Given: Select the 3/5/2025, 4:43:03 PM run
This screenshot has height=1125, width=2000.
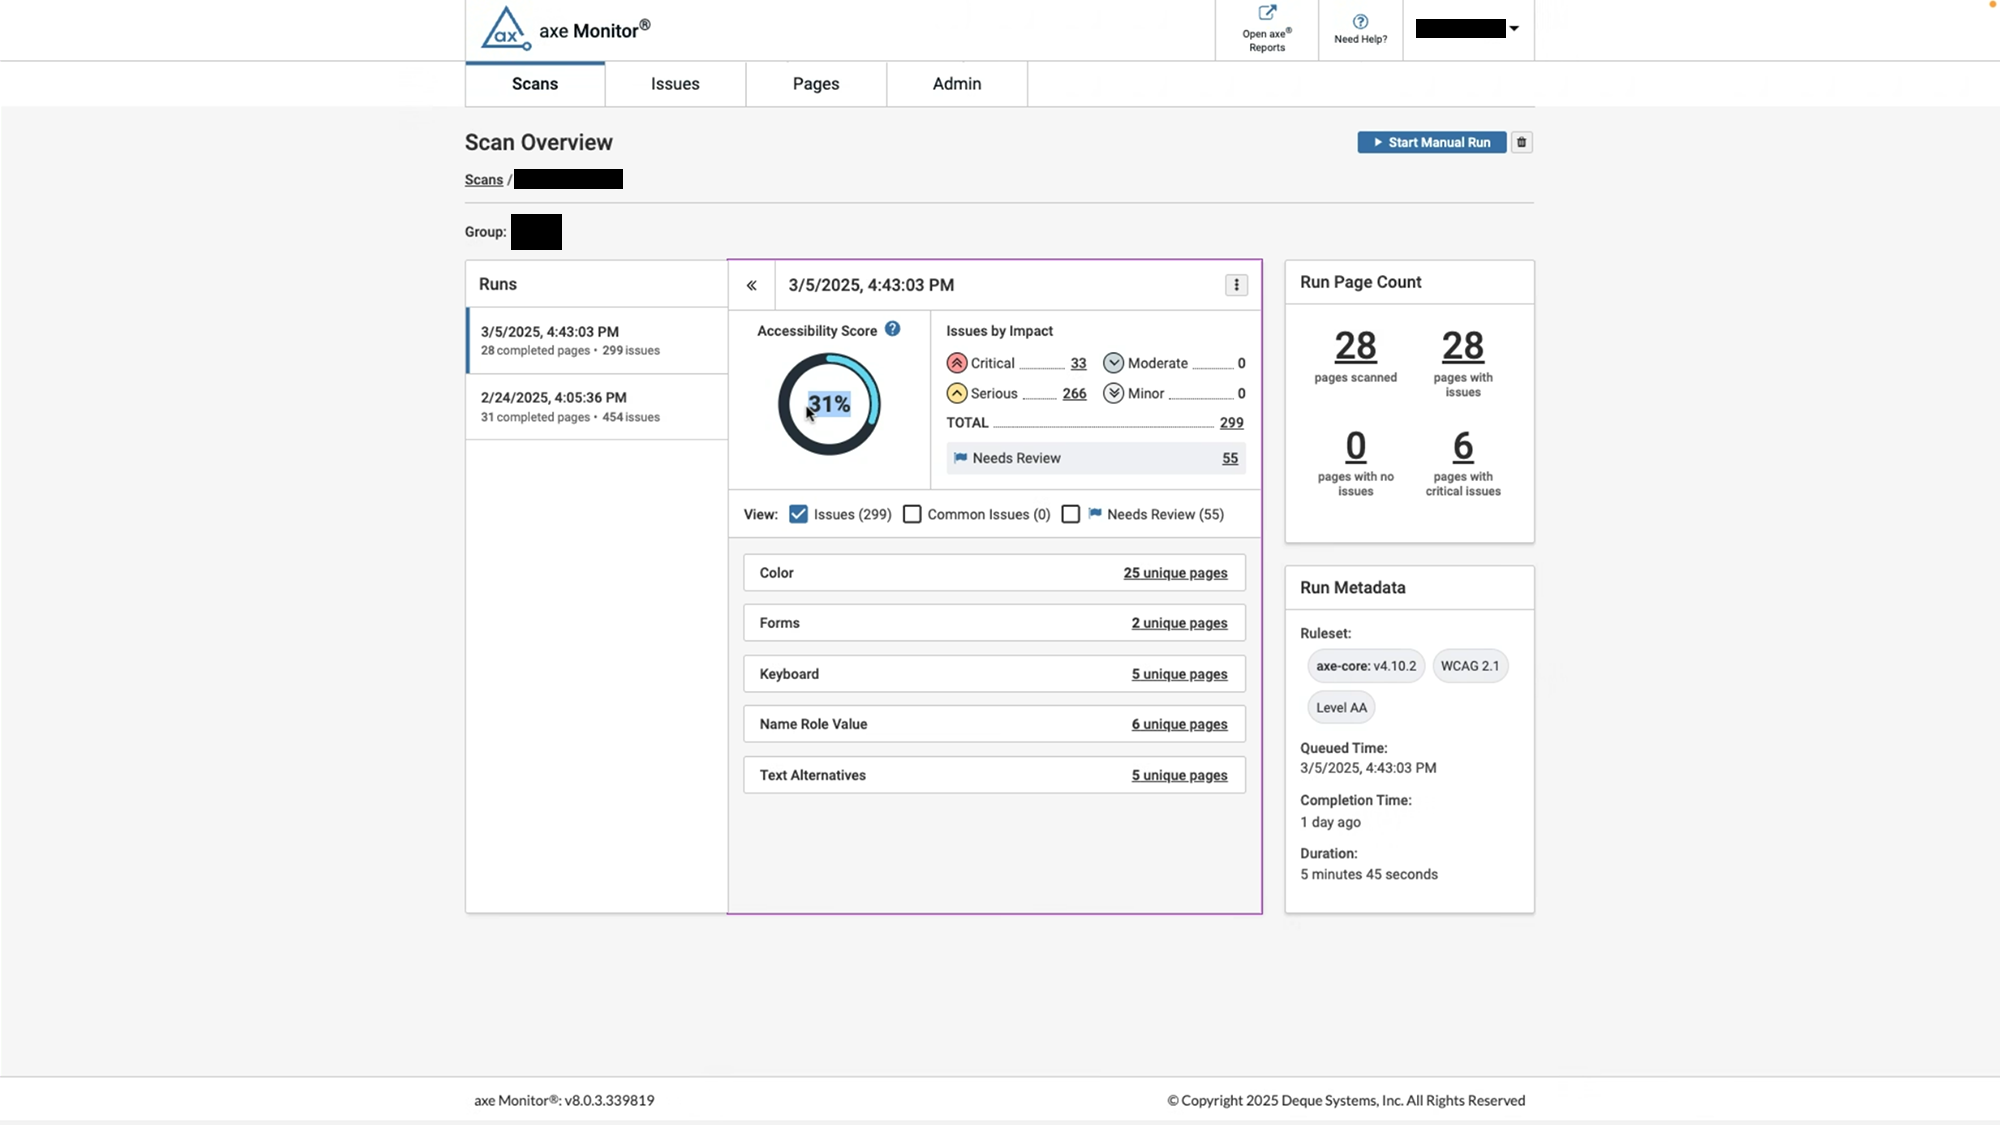Looking at the screenshot, I should pyautogui.click(x=597, y=340).
